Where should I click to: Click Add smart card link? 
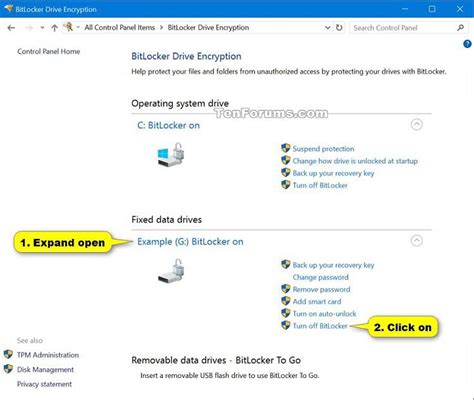[x=317, y=302]
